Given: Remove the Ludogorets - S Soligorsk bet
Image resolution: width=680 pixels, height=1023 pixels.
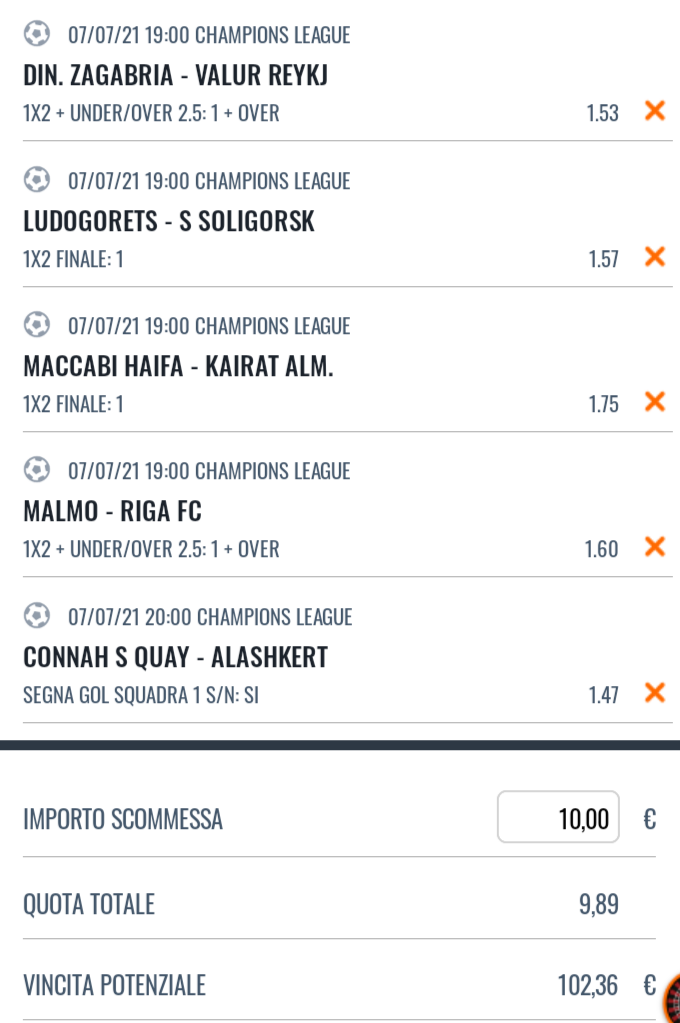Looking at the screenshot, I should pos(655,257).
